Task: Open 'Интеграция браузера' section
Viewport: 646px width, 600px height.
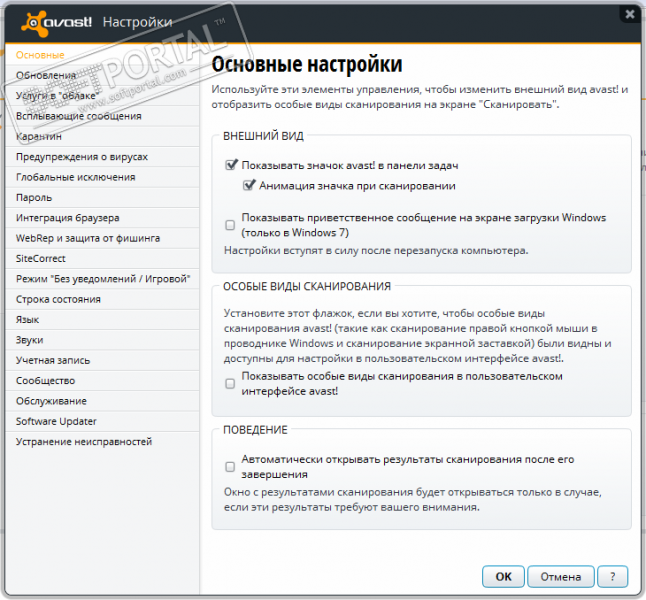Action: (102, 218)
